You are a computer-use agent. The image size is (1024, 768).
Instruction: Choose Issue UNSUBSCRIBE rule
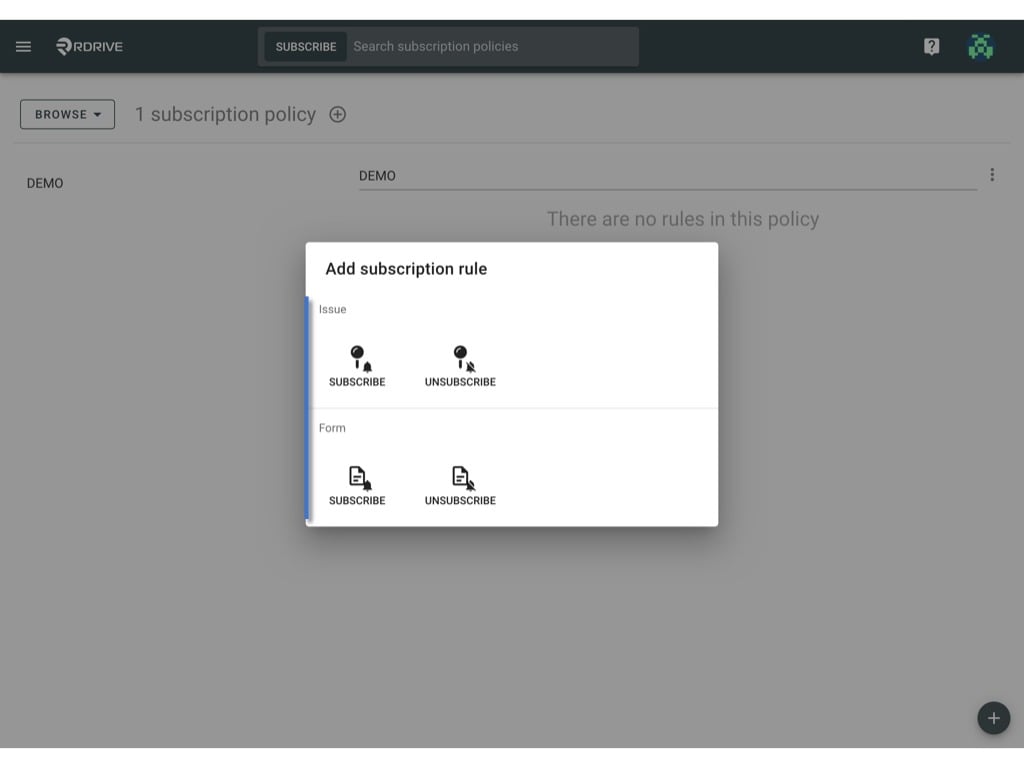pos(460,366)
